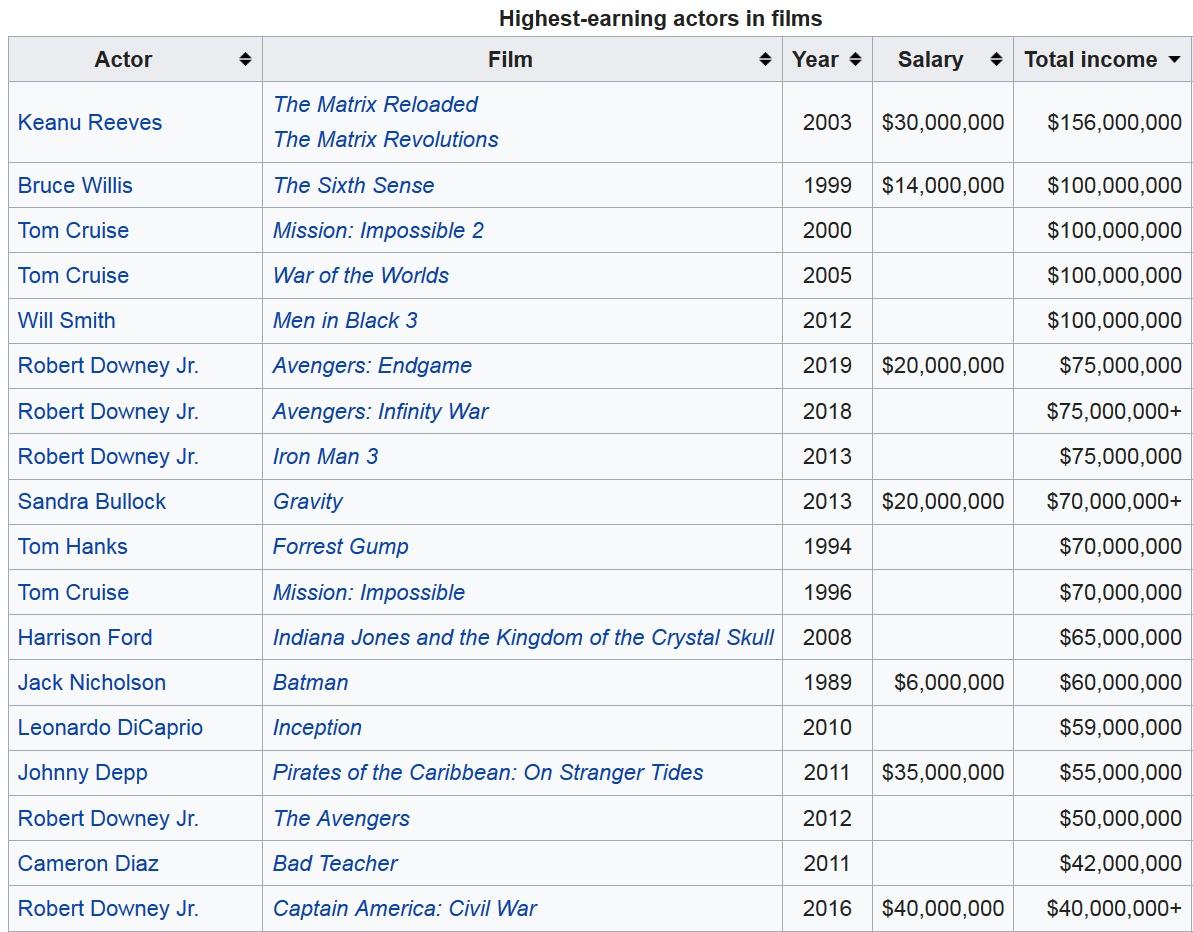This screenshot has height=932, width=1193.
Task: Sort table by Salary column arrows
Action: point(996,59)
